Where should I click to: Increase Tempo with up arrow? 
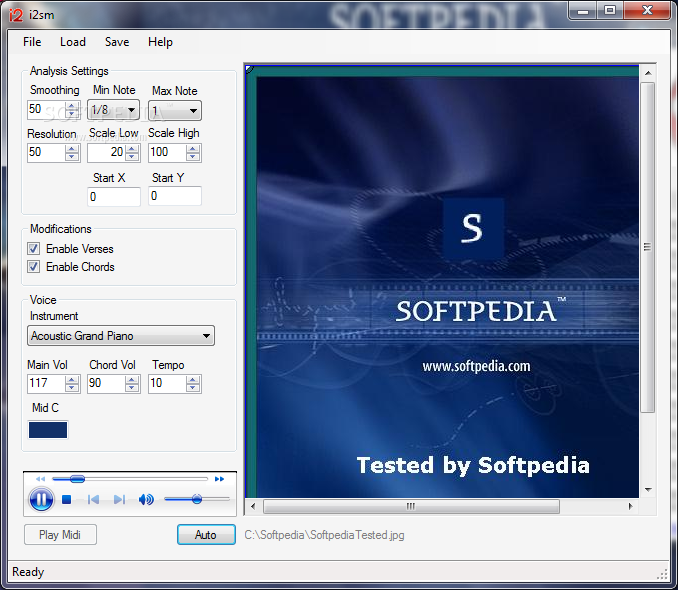coord(193,380)
